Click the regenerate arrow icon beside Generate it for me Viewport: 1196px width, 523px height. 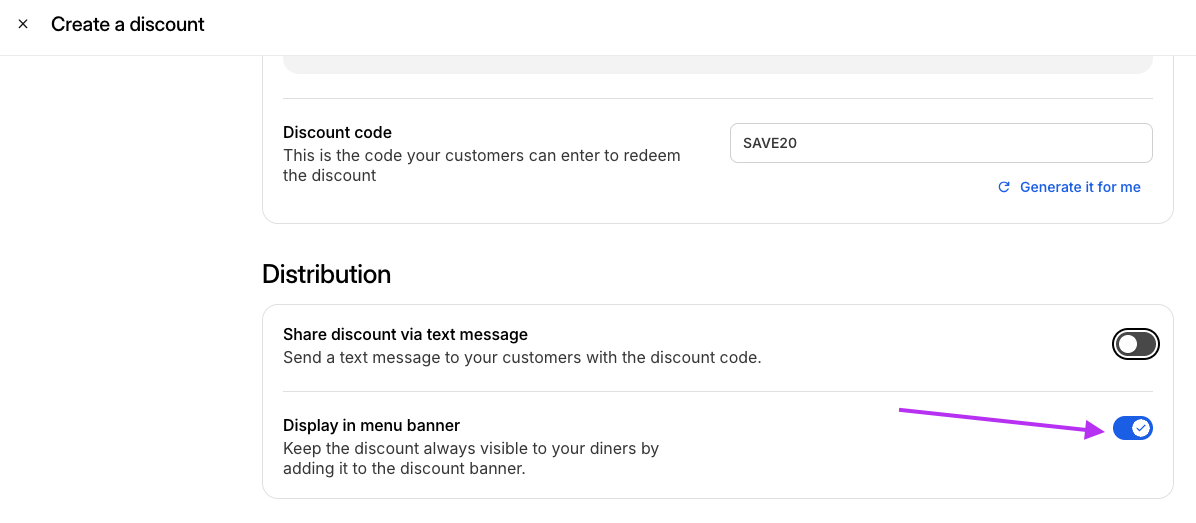pos(1004,187)
